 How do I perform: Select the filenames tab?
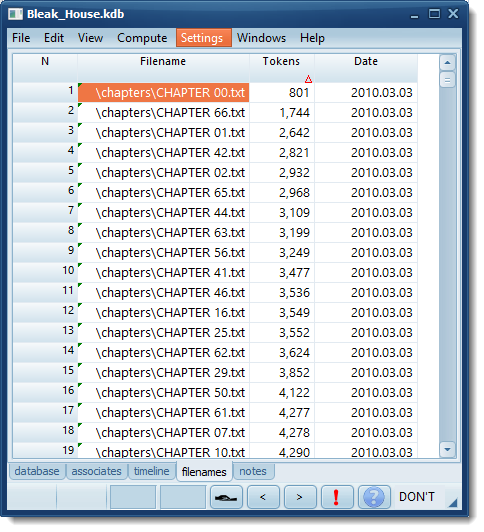point(204,472)
